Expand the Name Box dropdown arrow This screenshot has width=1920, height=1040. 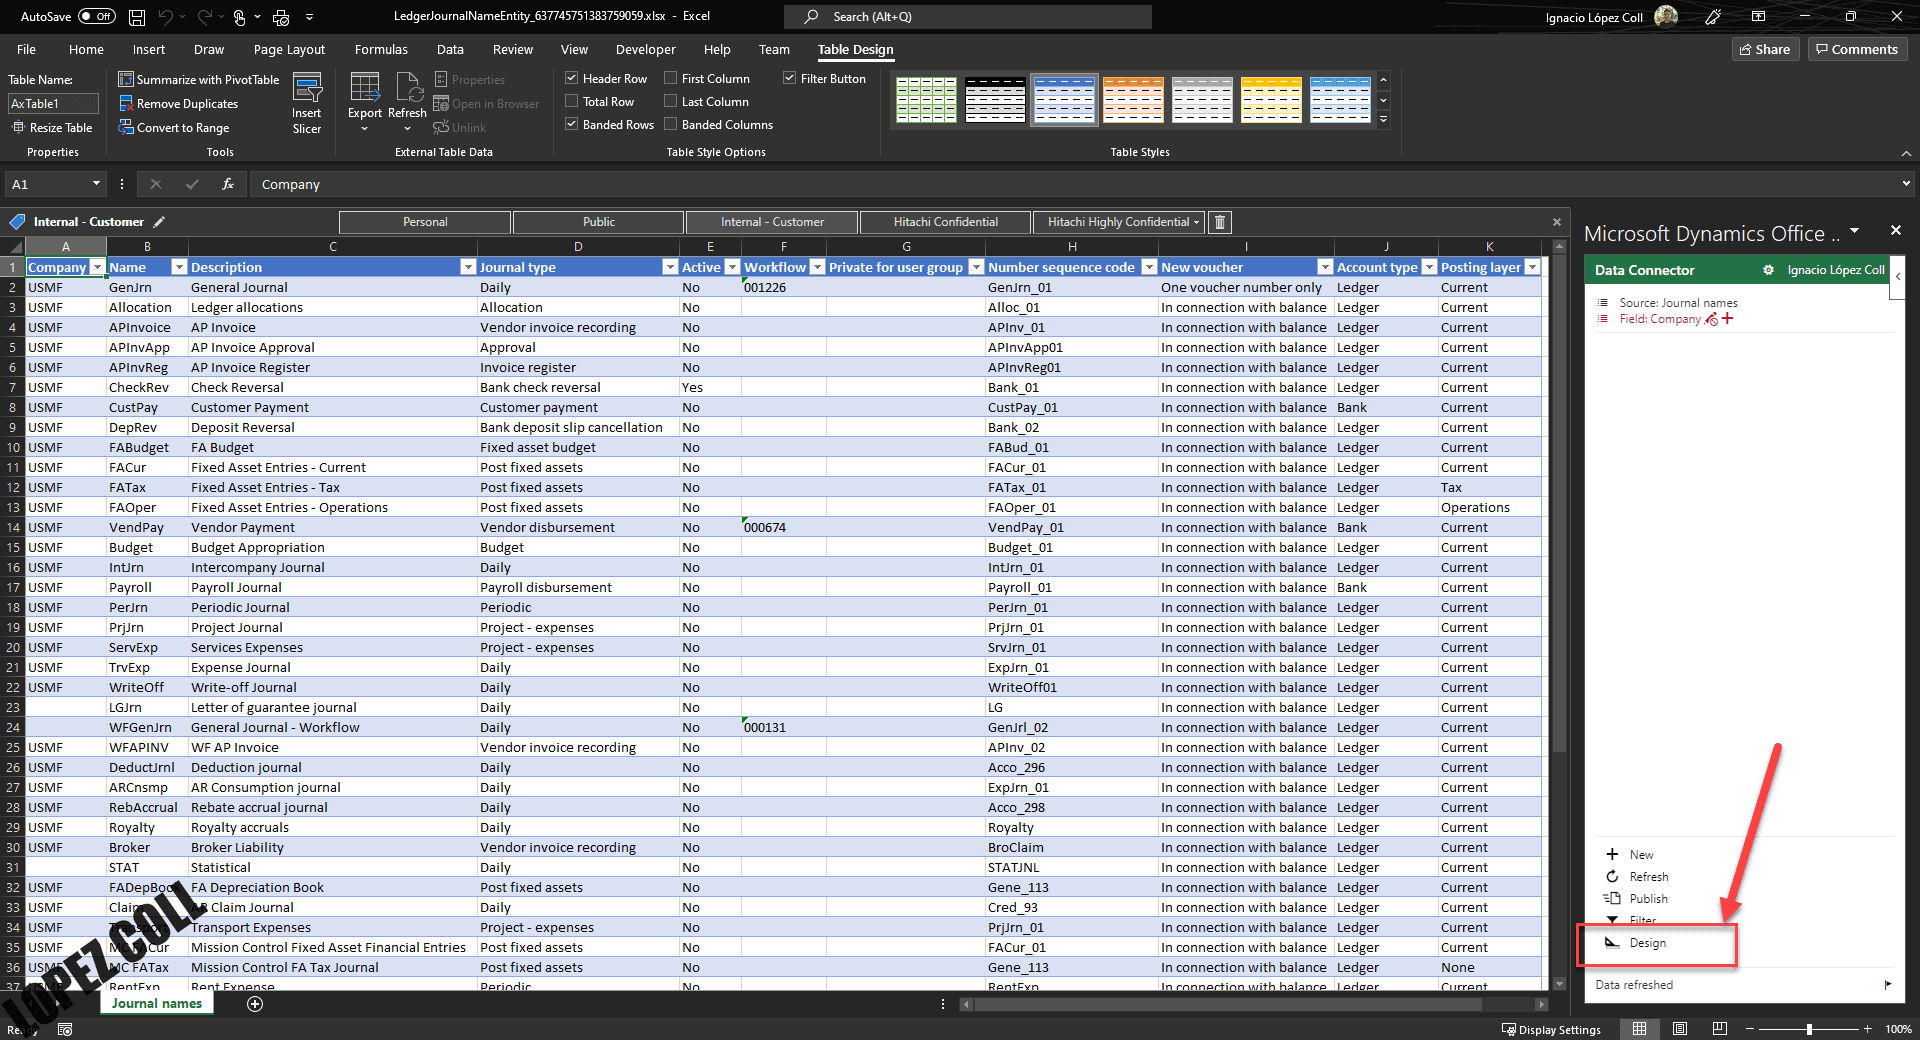(96, 184)
